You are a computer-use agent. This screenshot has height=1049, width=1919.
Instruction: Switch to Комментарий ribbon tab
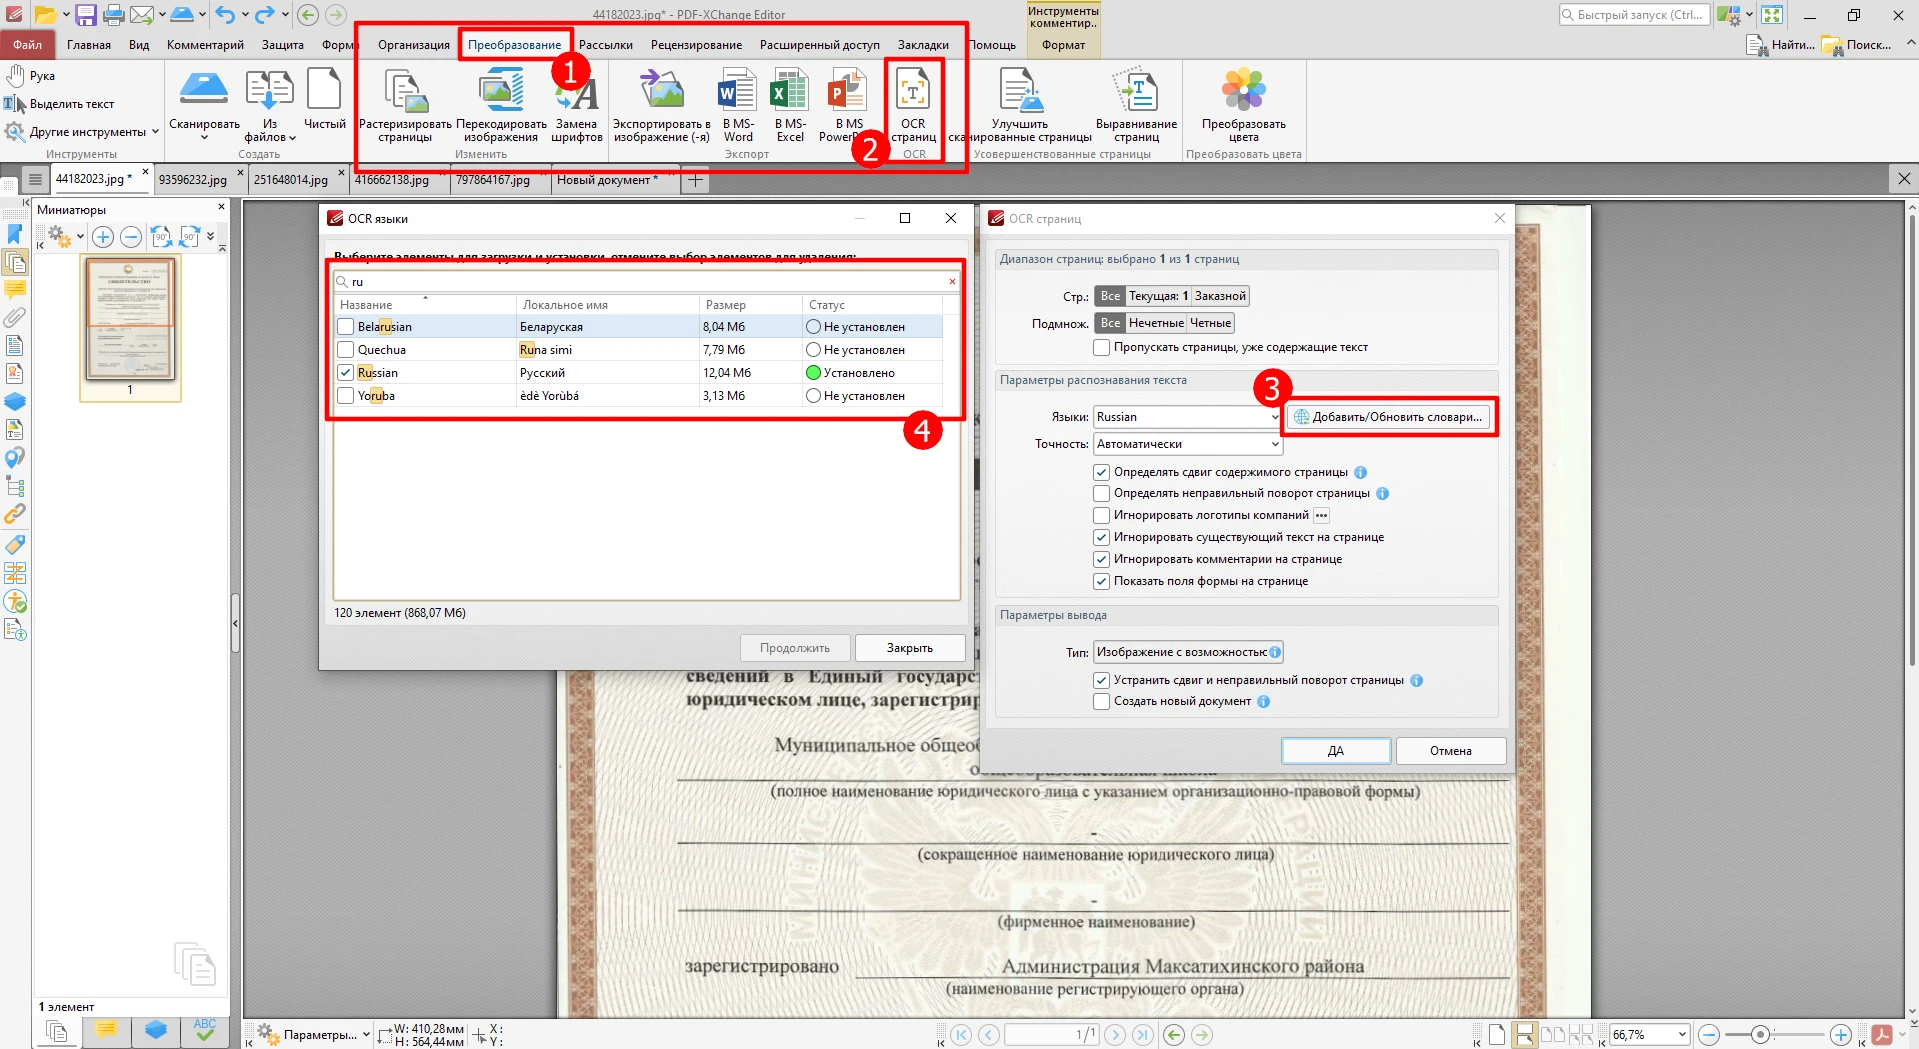[205, 45]
